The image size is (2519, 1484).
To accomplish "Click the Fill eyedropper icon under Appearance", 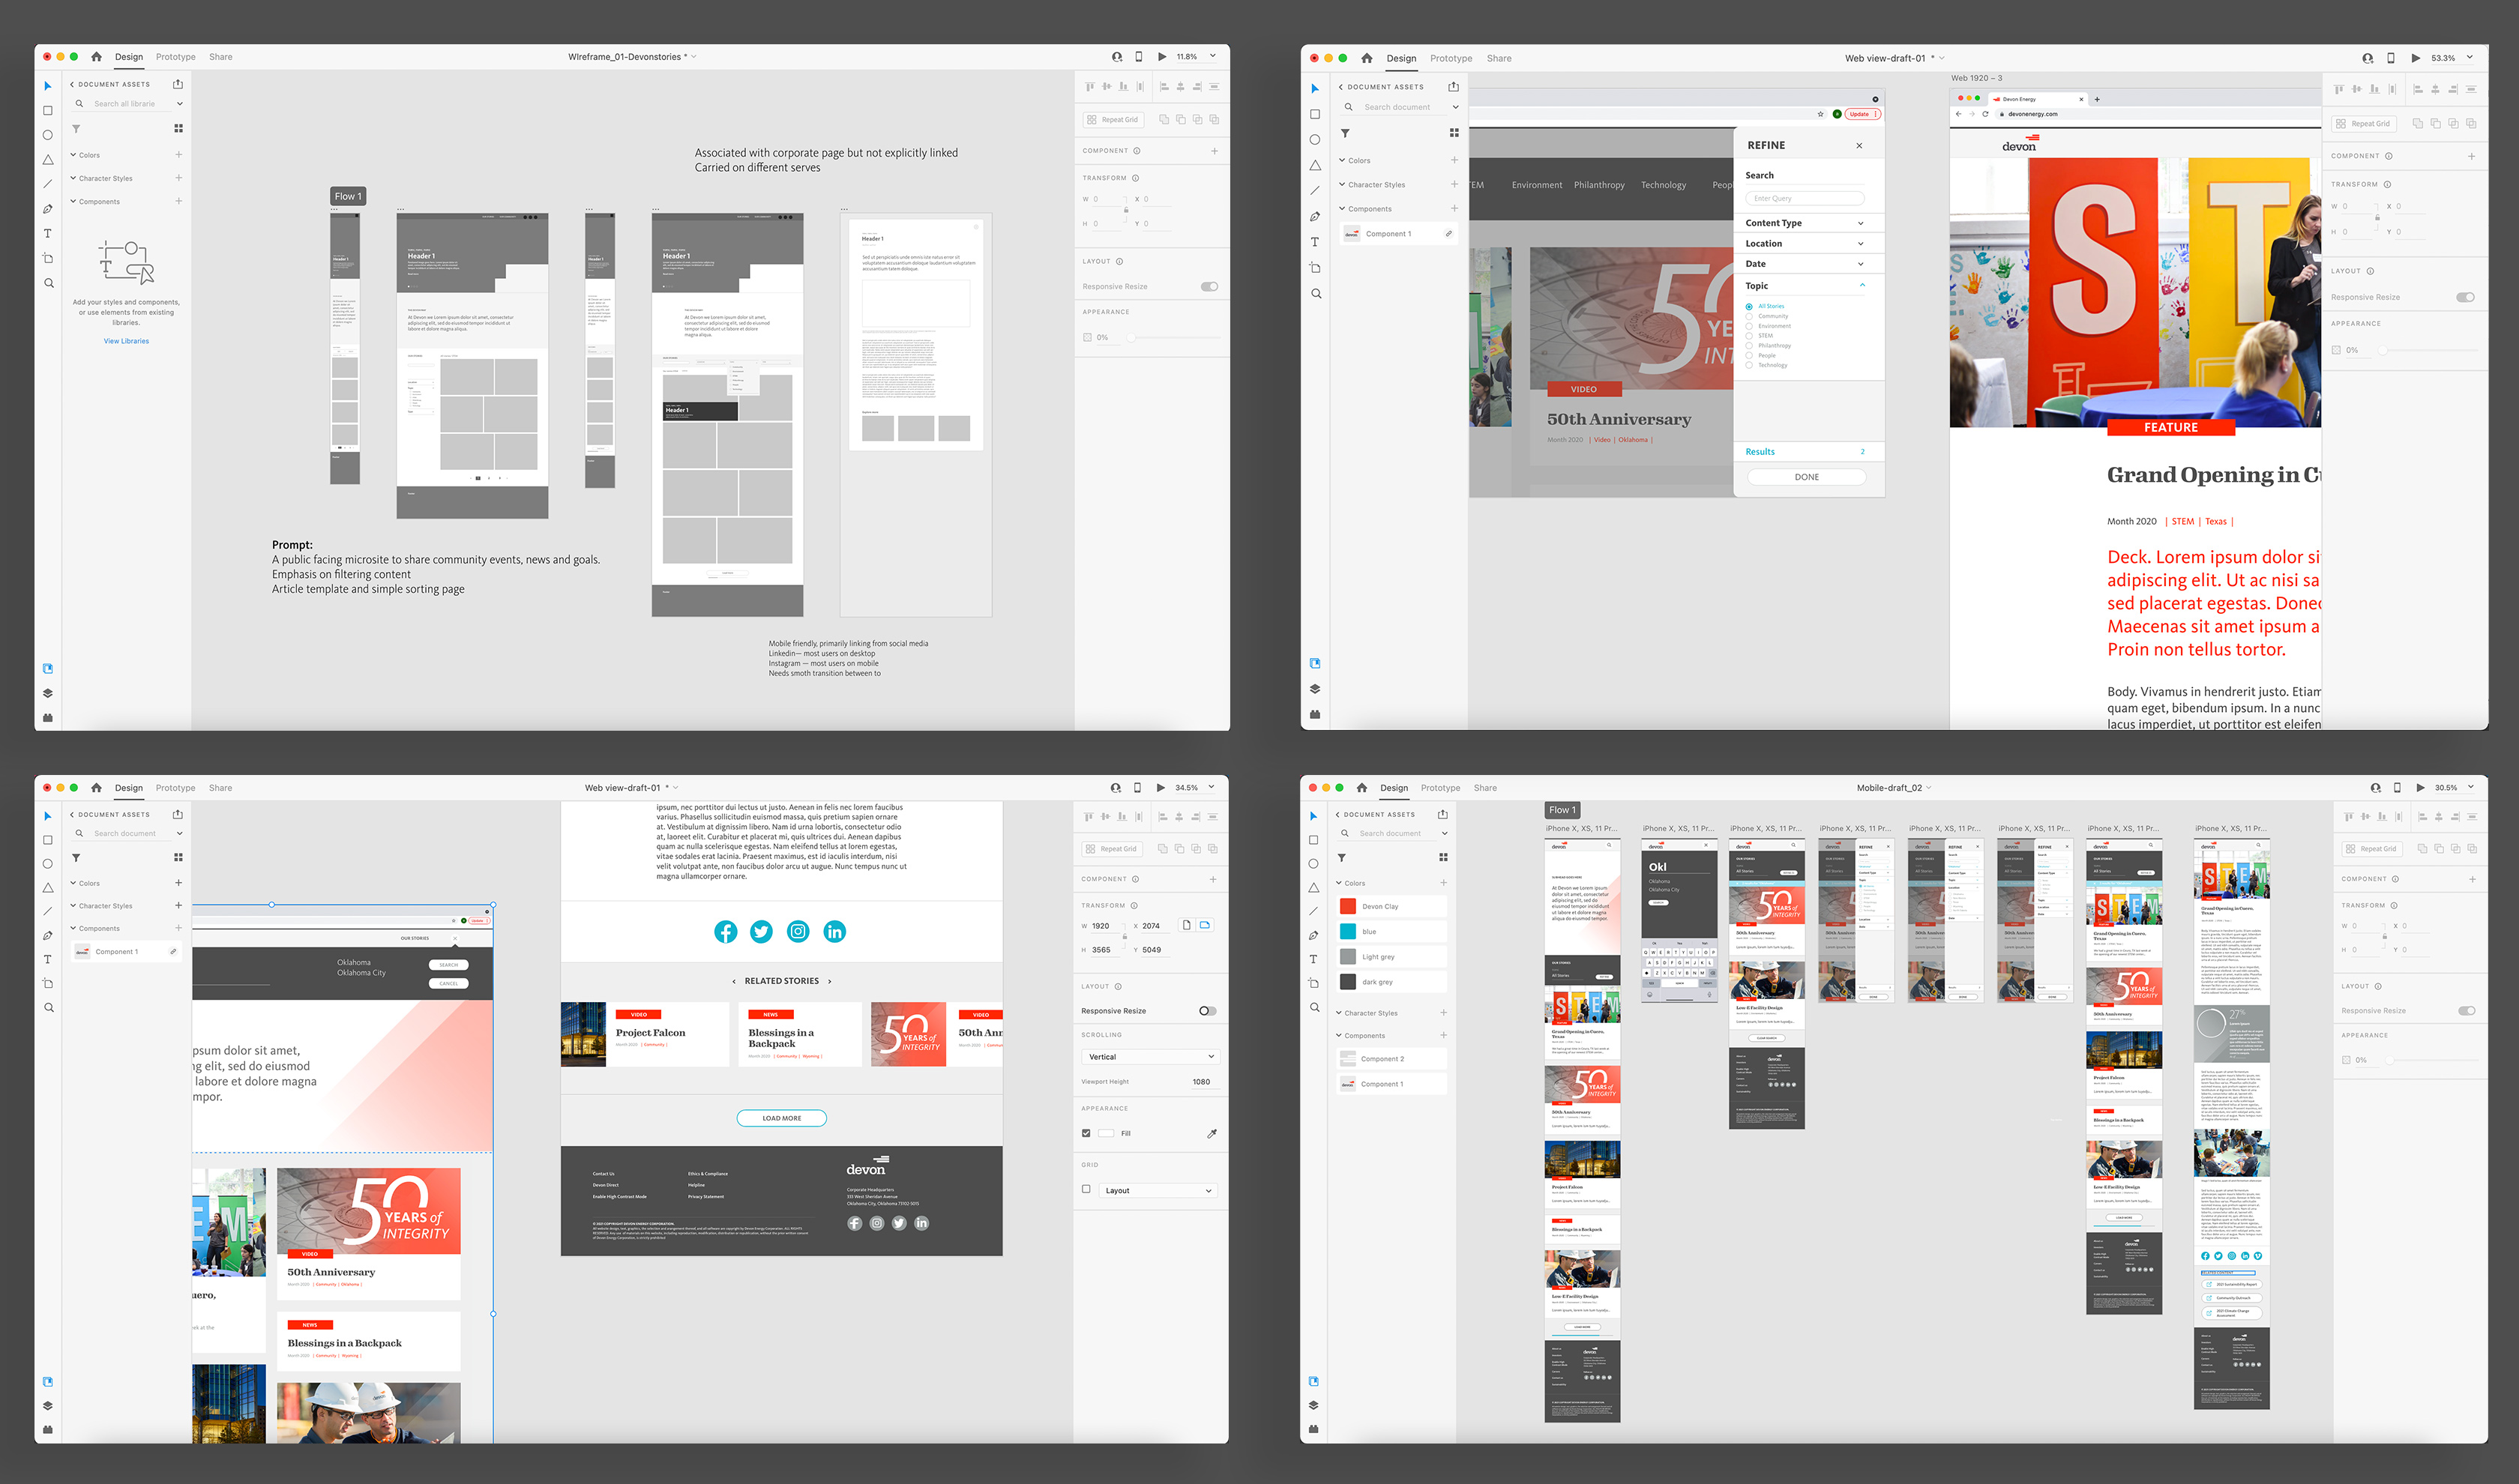I will click(x=1211, y=1133).
